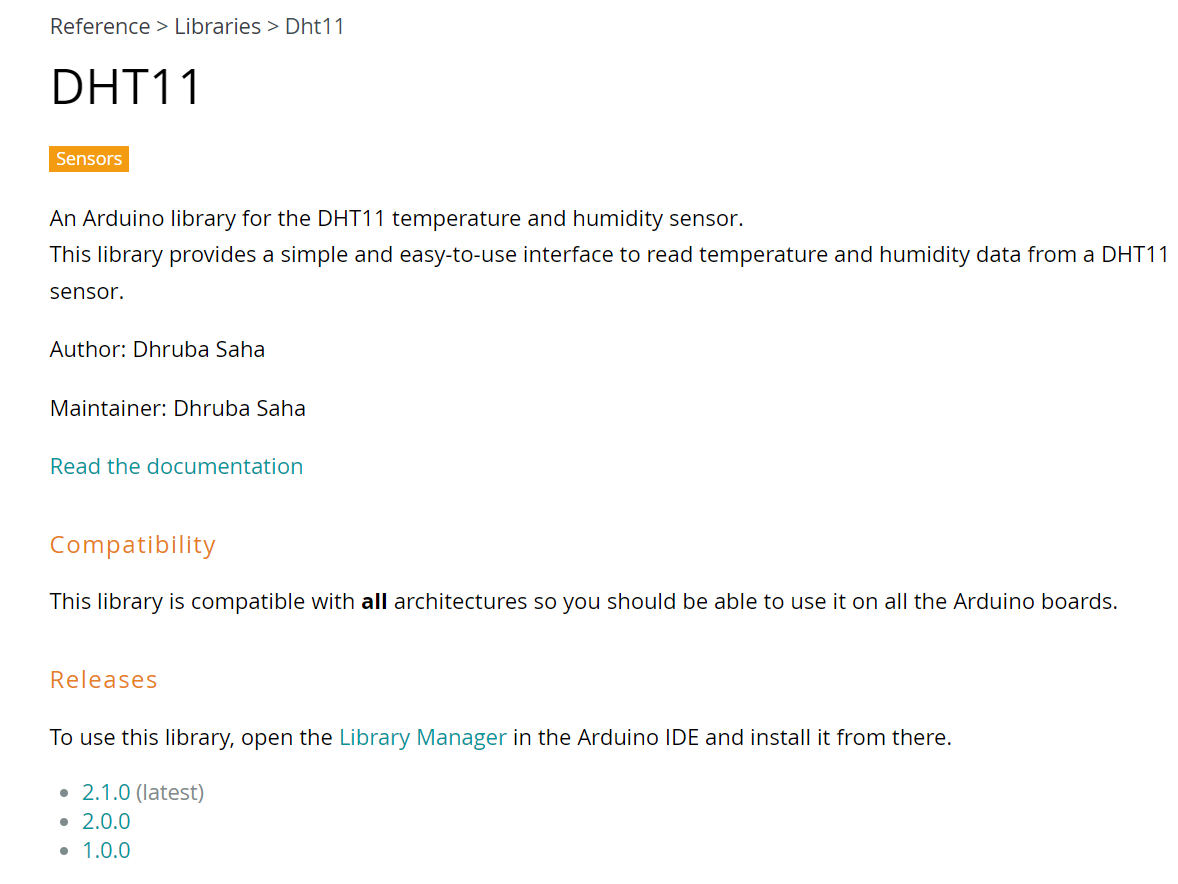Open the Read the documentation link
Screen dimensions: 1178x884
click(x=177, y=466)
